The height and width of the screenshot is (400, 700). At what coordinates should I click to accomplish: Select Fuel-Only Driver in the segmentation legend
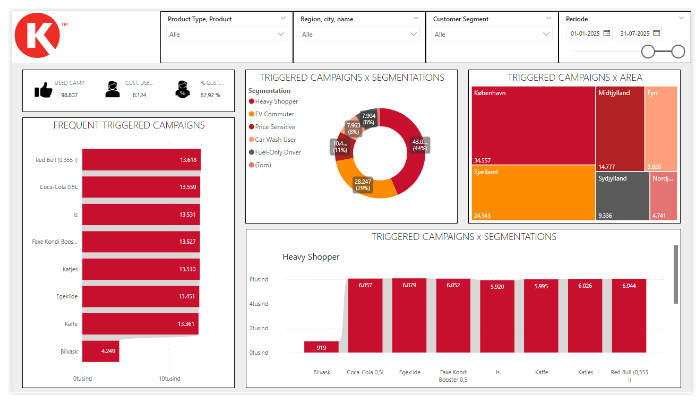coord(275,152)
